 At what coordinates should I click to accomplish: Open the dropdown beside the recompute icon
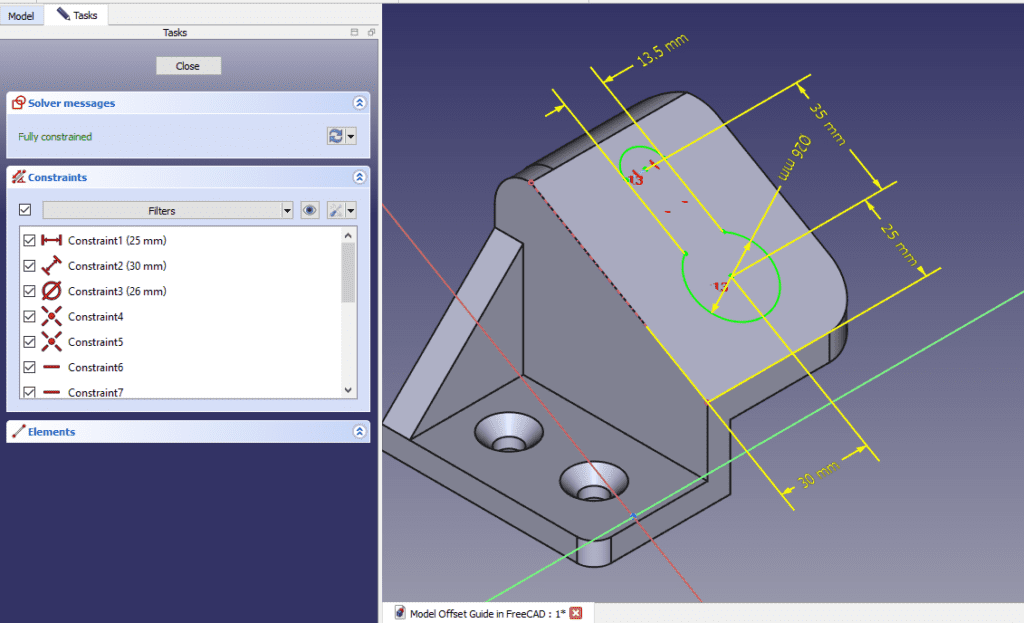coord(352,136)
